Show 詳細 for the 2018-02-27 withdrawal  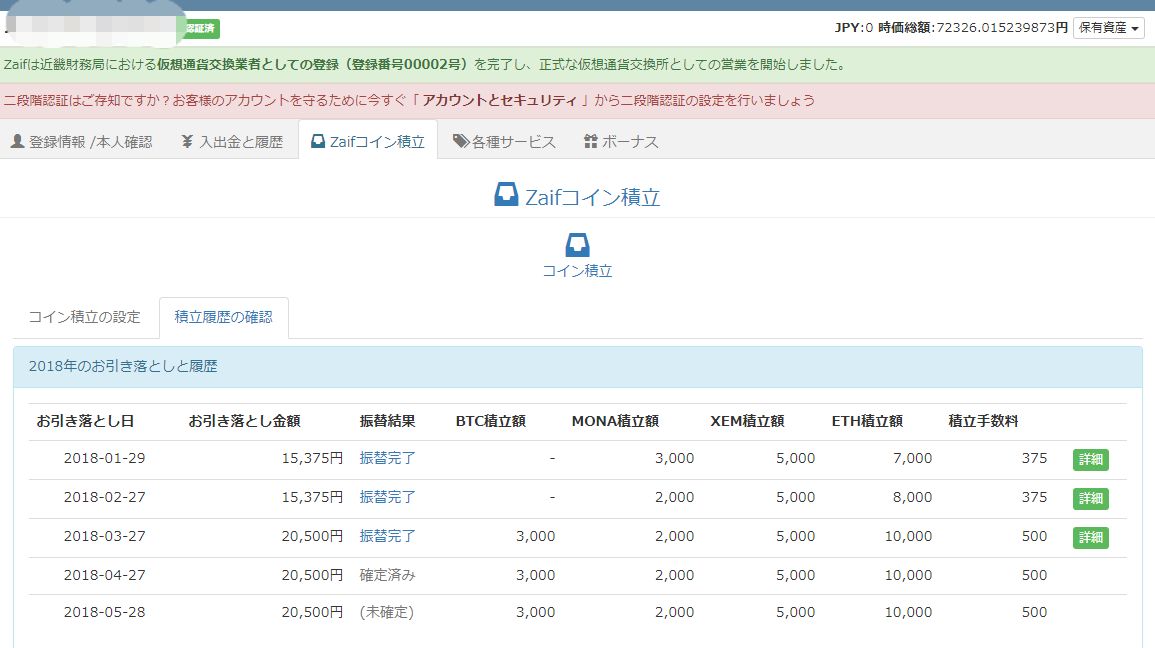point(1090,498)
